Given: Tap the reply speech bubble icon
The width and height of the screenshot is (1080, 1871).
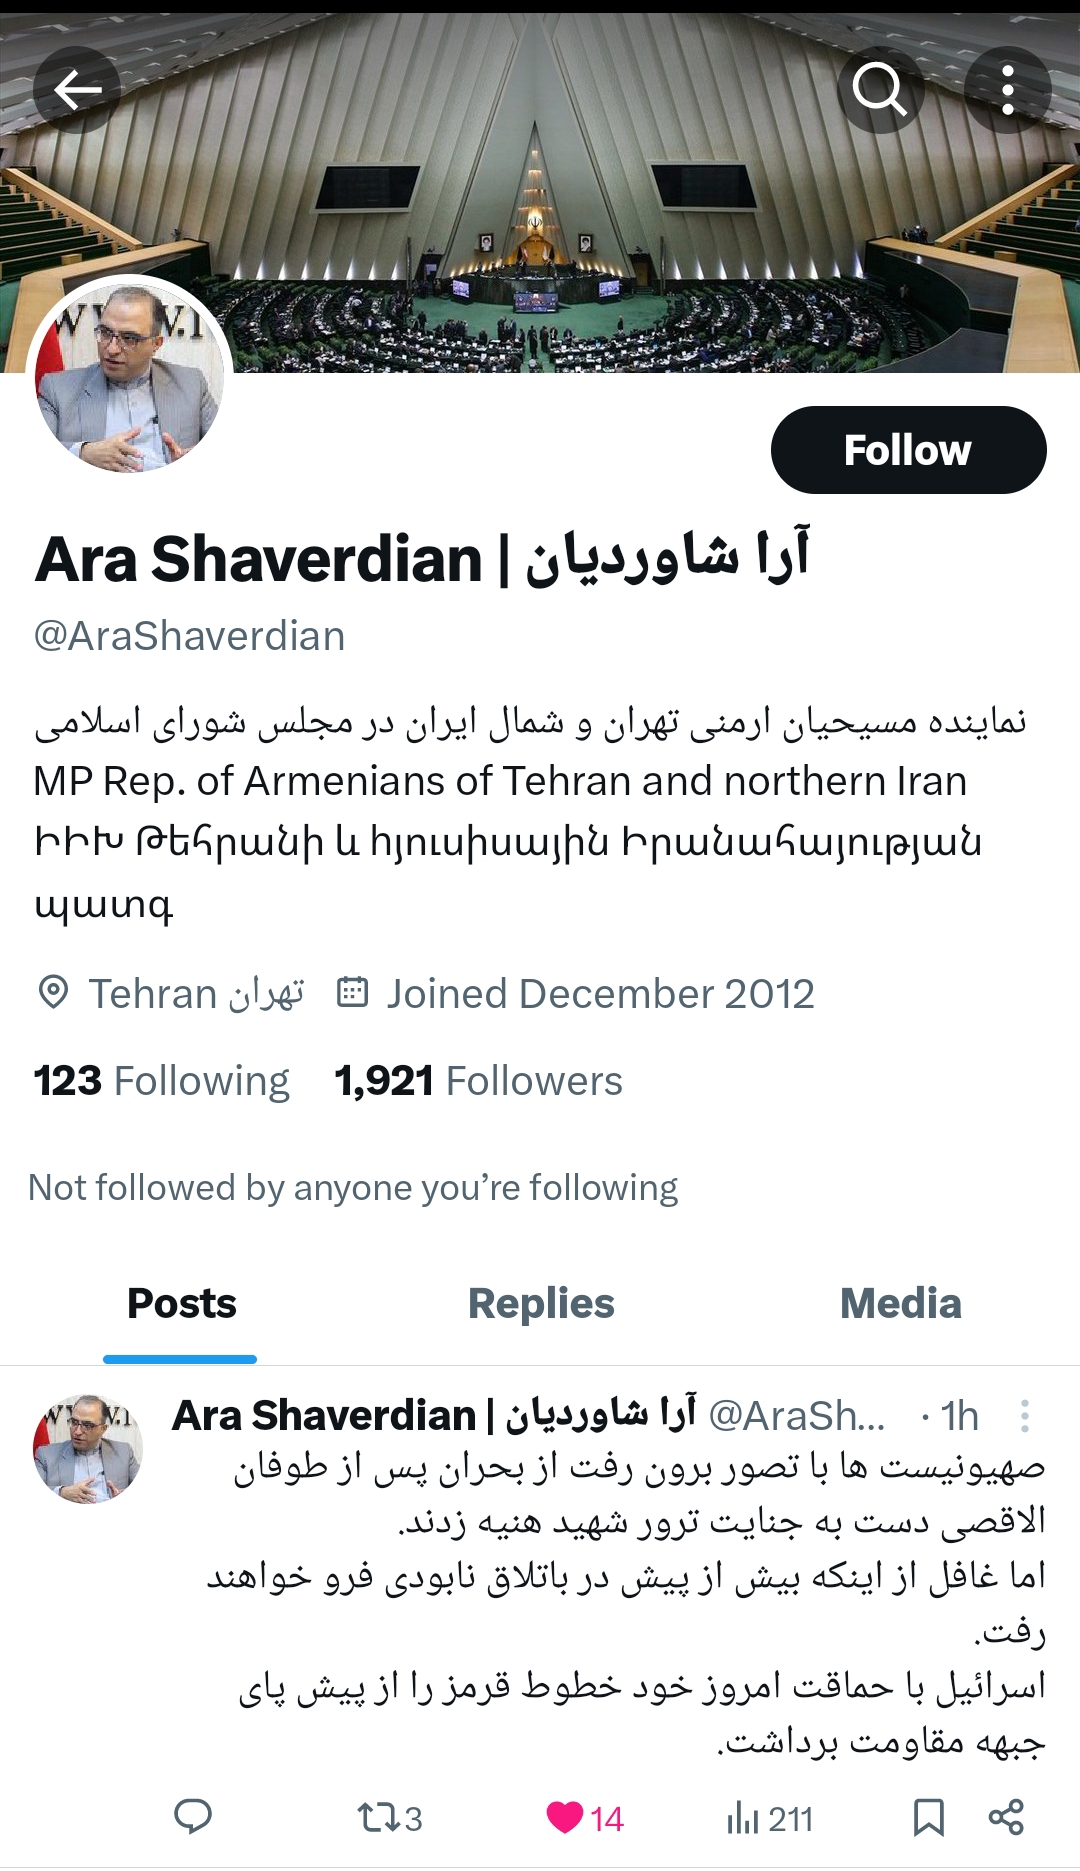Looking at the screenshot, I should pos(193,1817).
